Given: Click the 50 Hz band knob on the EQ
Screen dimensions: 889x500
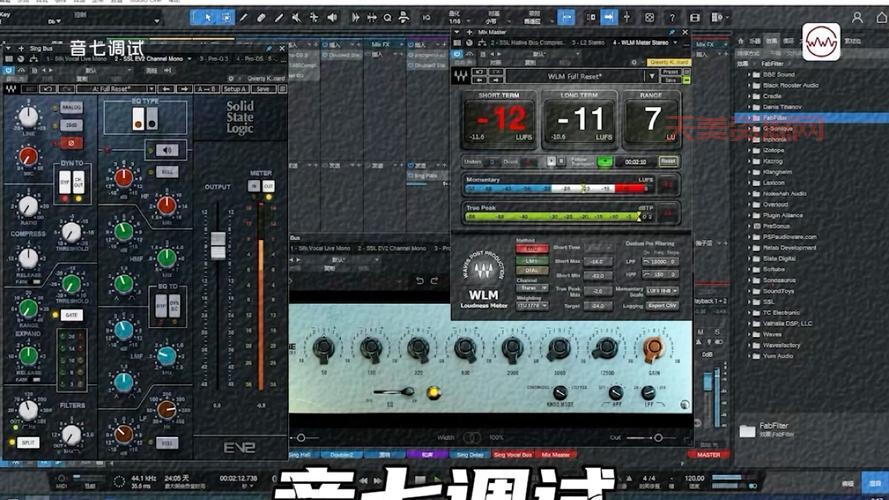Looking at the screenshot, I should (x=324, y=349).
